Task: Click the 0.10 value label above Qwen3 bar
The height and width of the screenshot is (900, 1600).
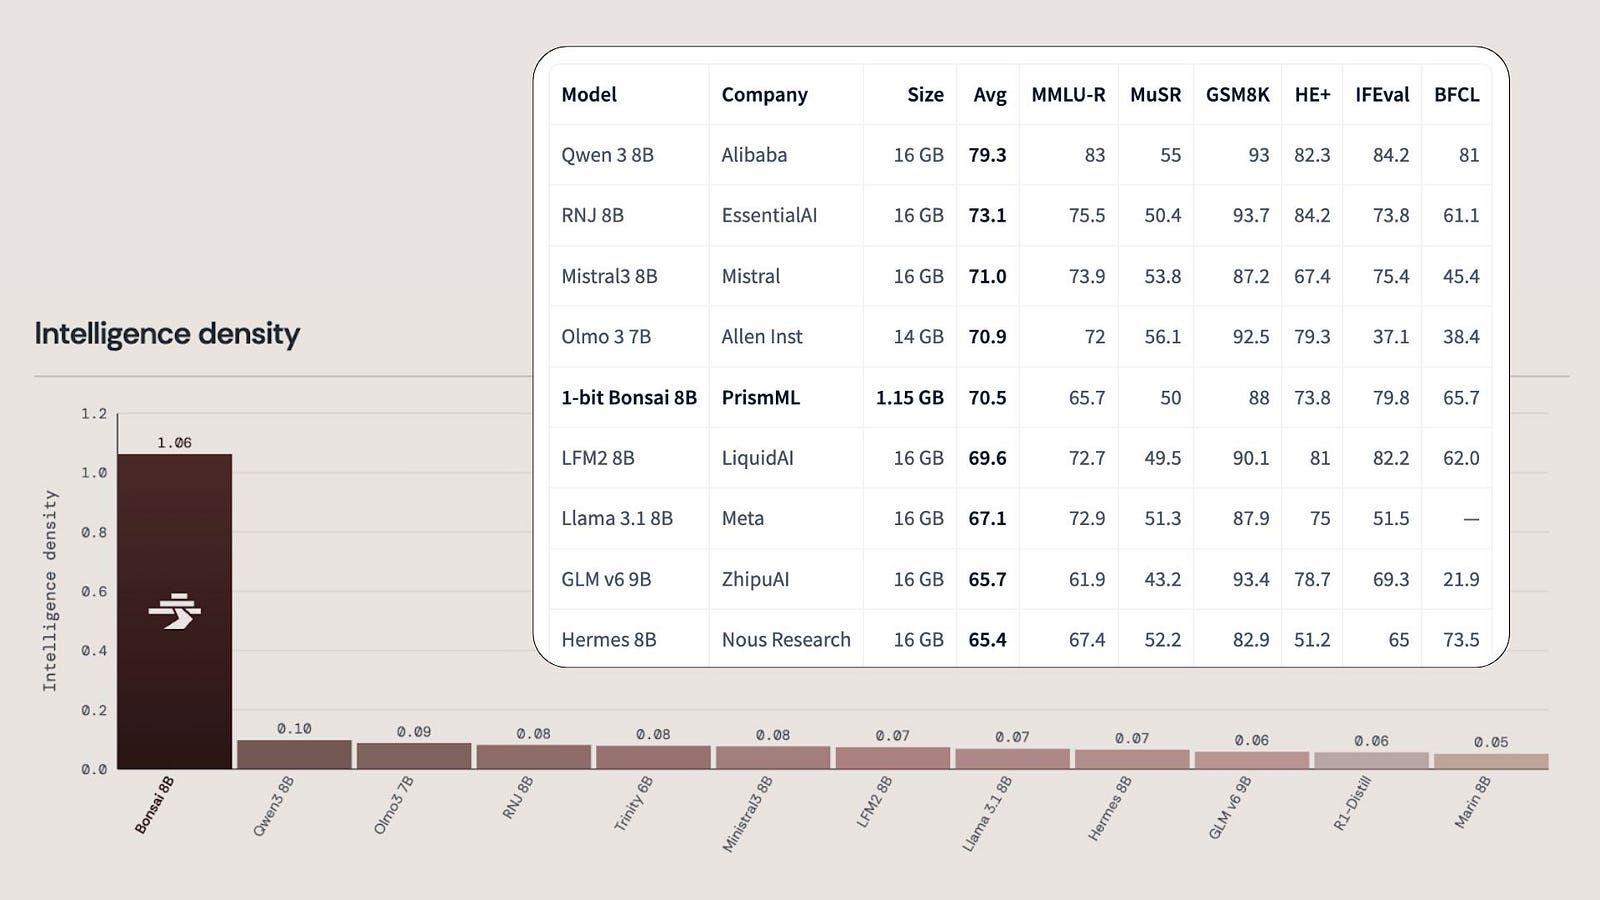Action: (x=294, y=728)
